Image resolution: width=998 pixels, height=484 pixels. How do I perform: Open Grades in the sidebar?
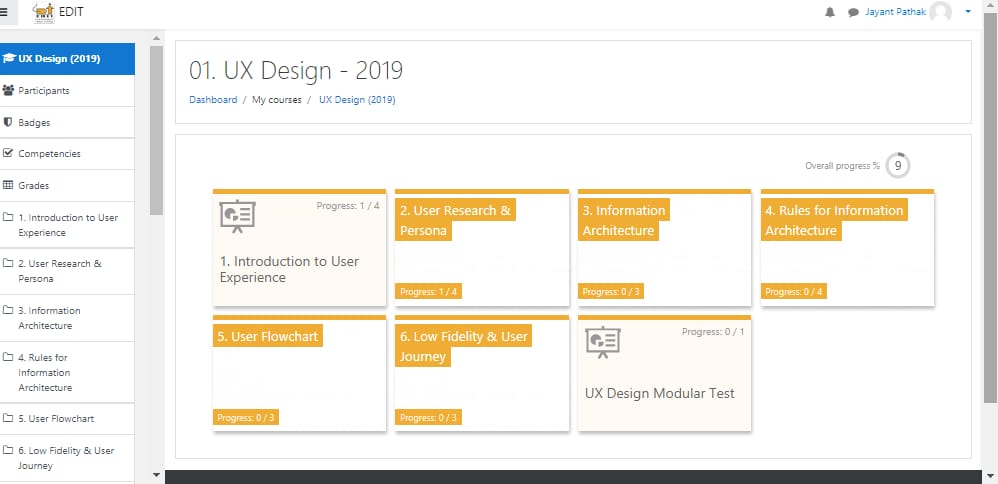click(33, 186)
